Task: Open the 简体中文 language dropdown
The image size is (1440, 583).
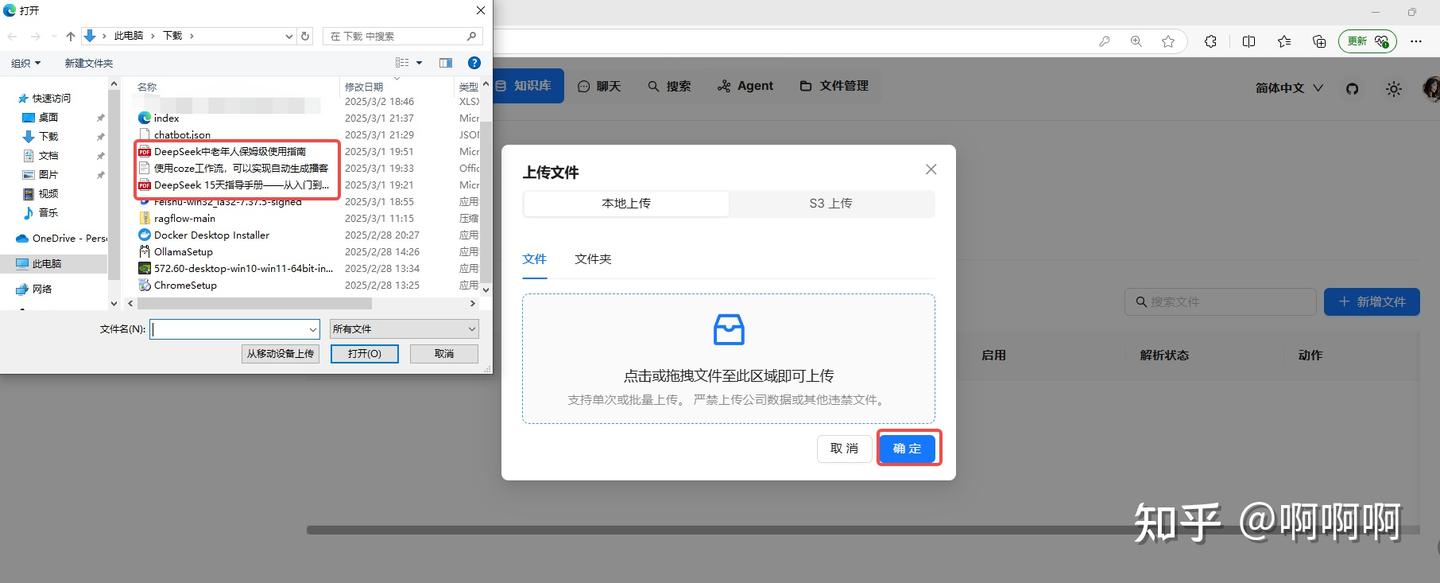Action: (x=1290, y=88)
